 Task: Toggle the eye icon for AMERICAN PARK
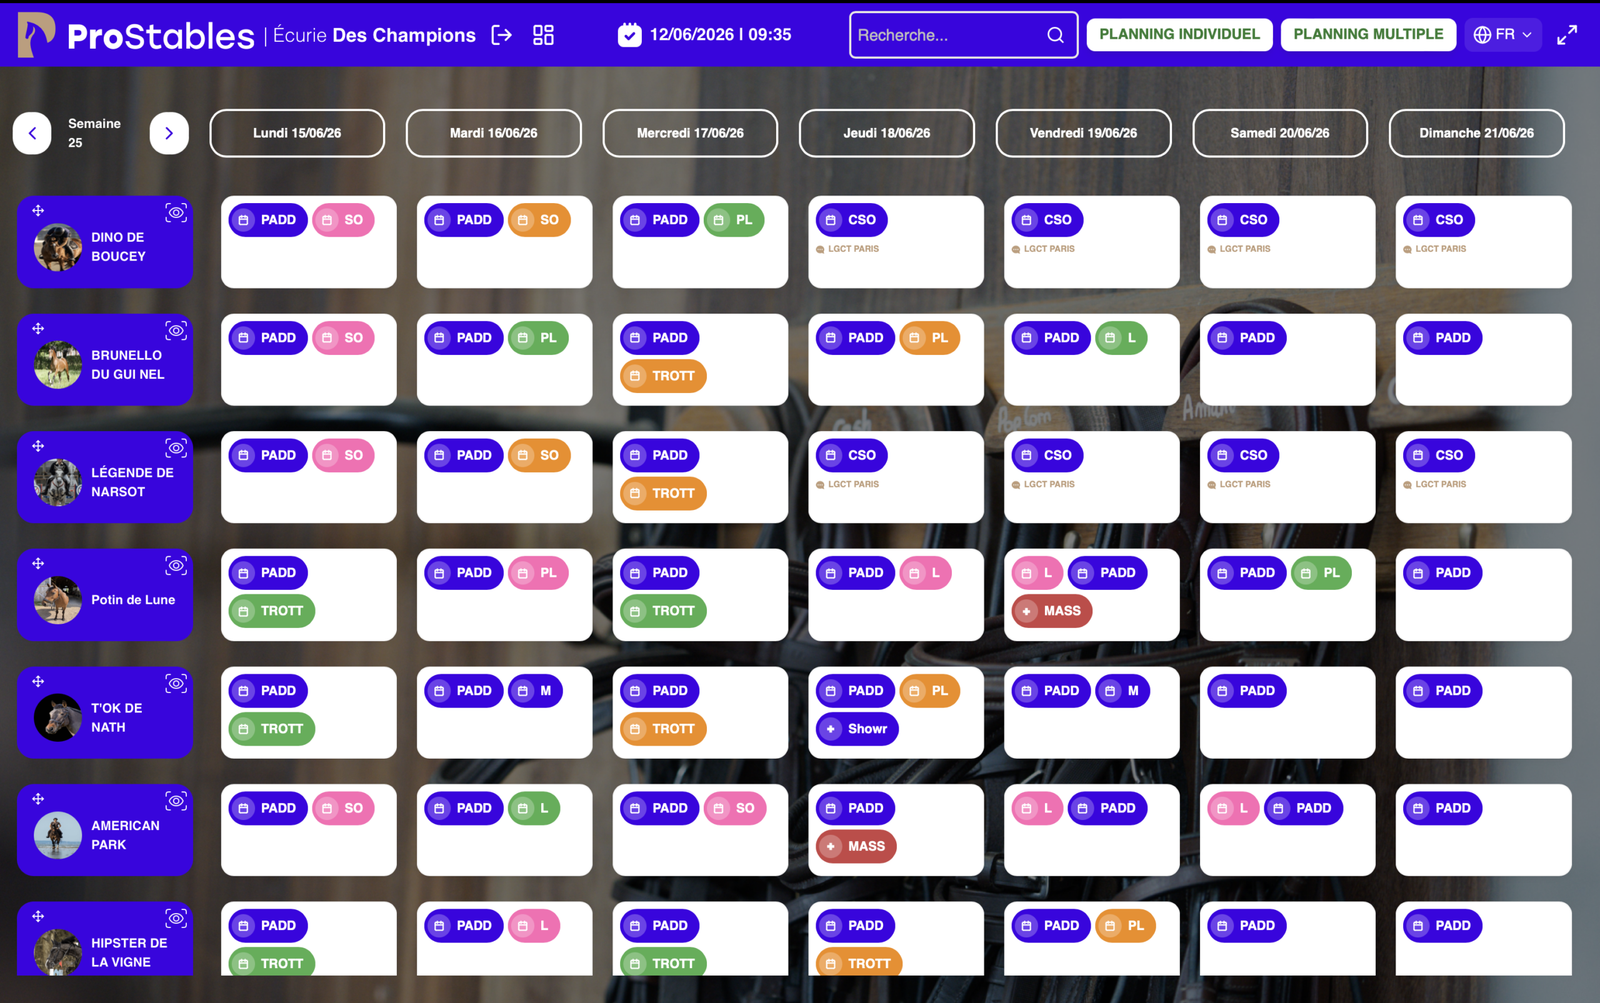176,801
